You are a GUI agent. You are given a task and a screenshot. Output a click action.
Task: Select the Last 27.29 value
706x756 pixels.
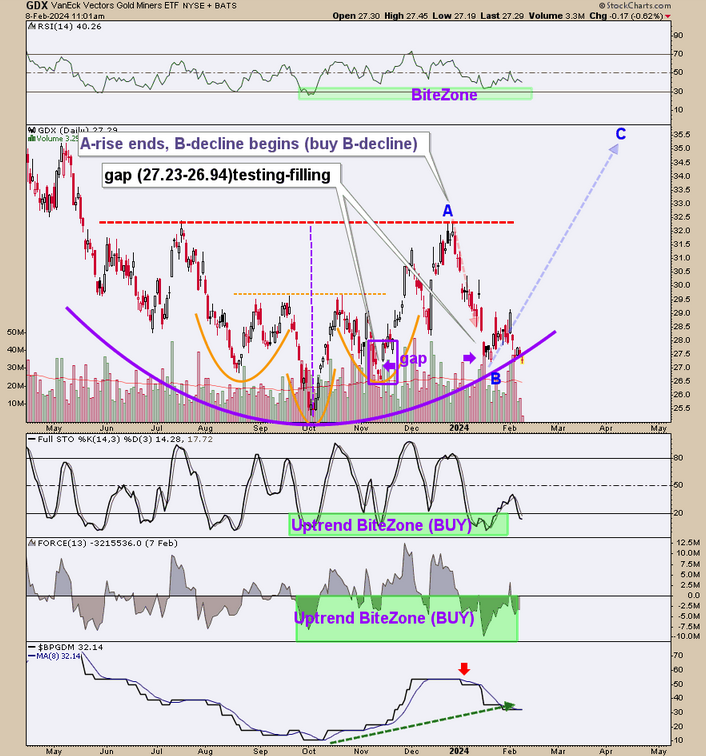502,15
